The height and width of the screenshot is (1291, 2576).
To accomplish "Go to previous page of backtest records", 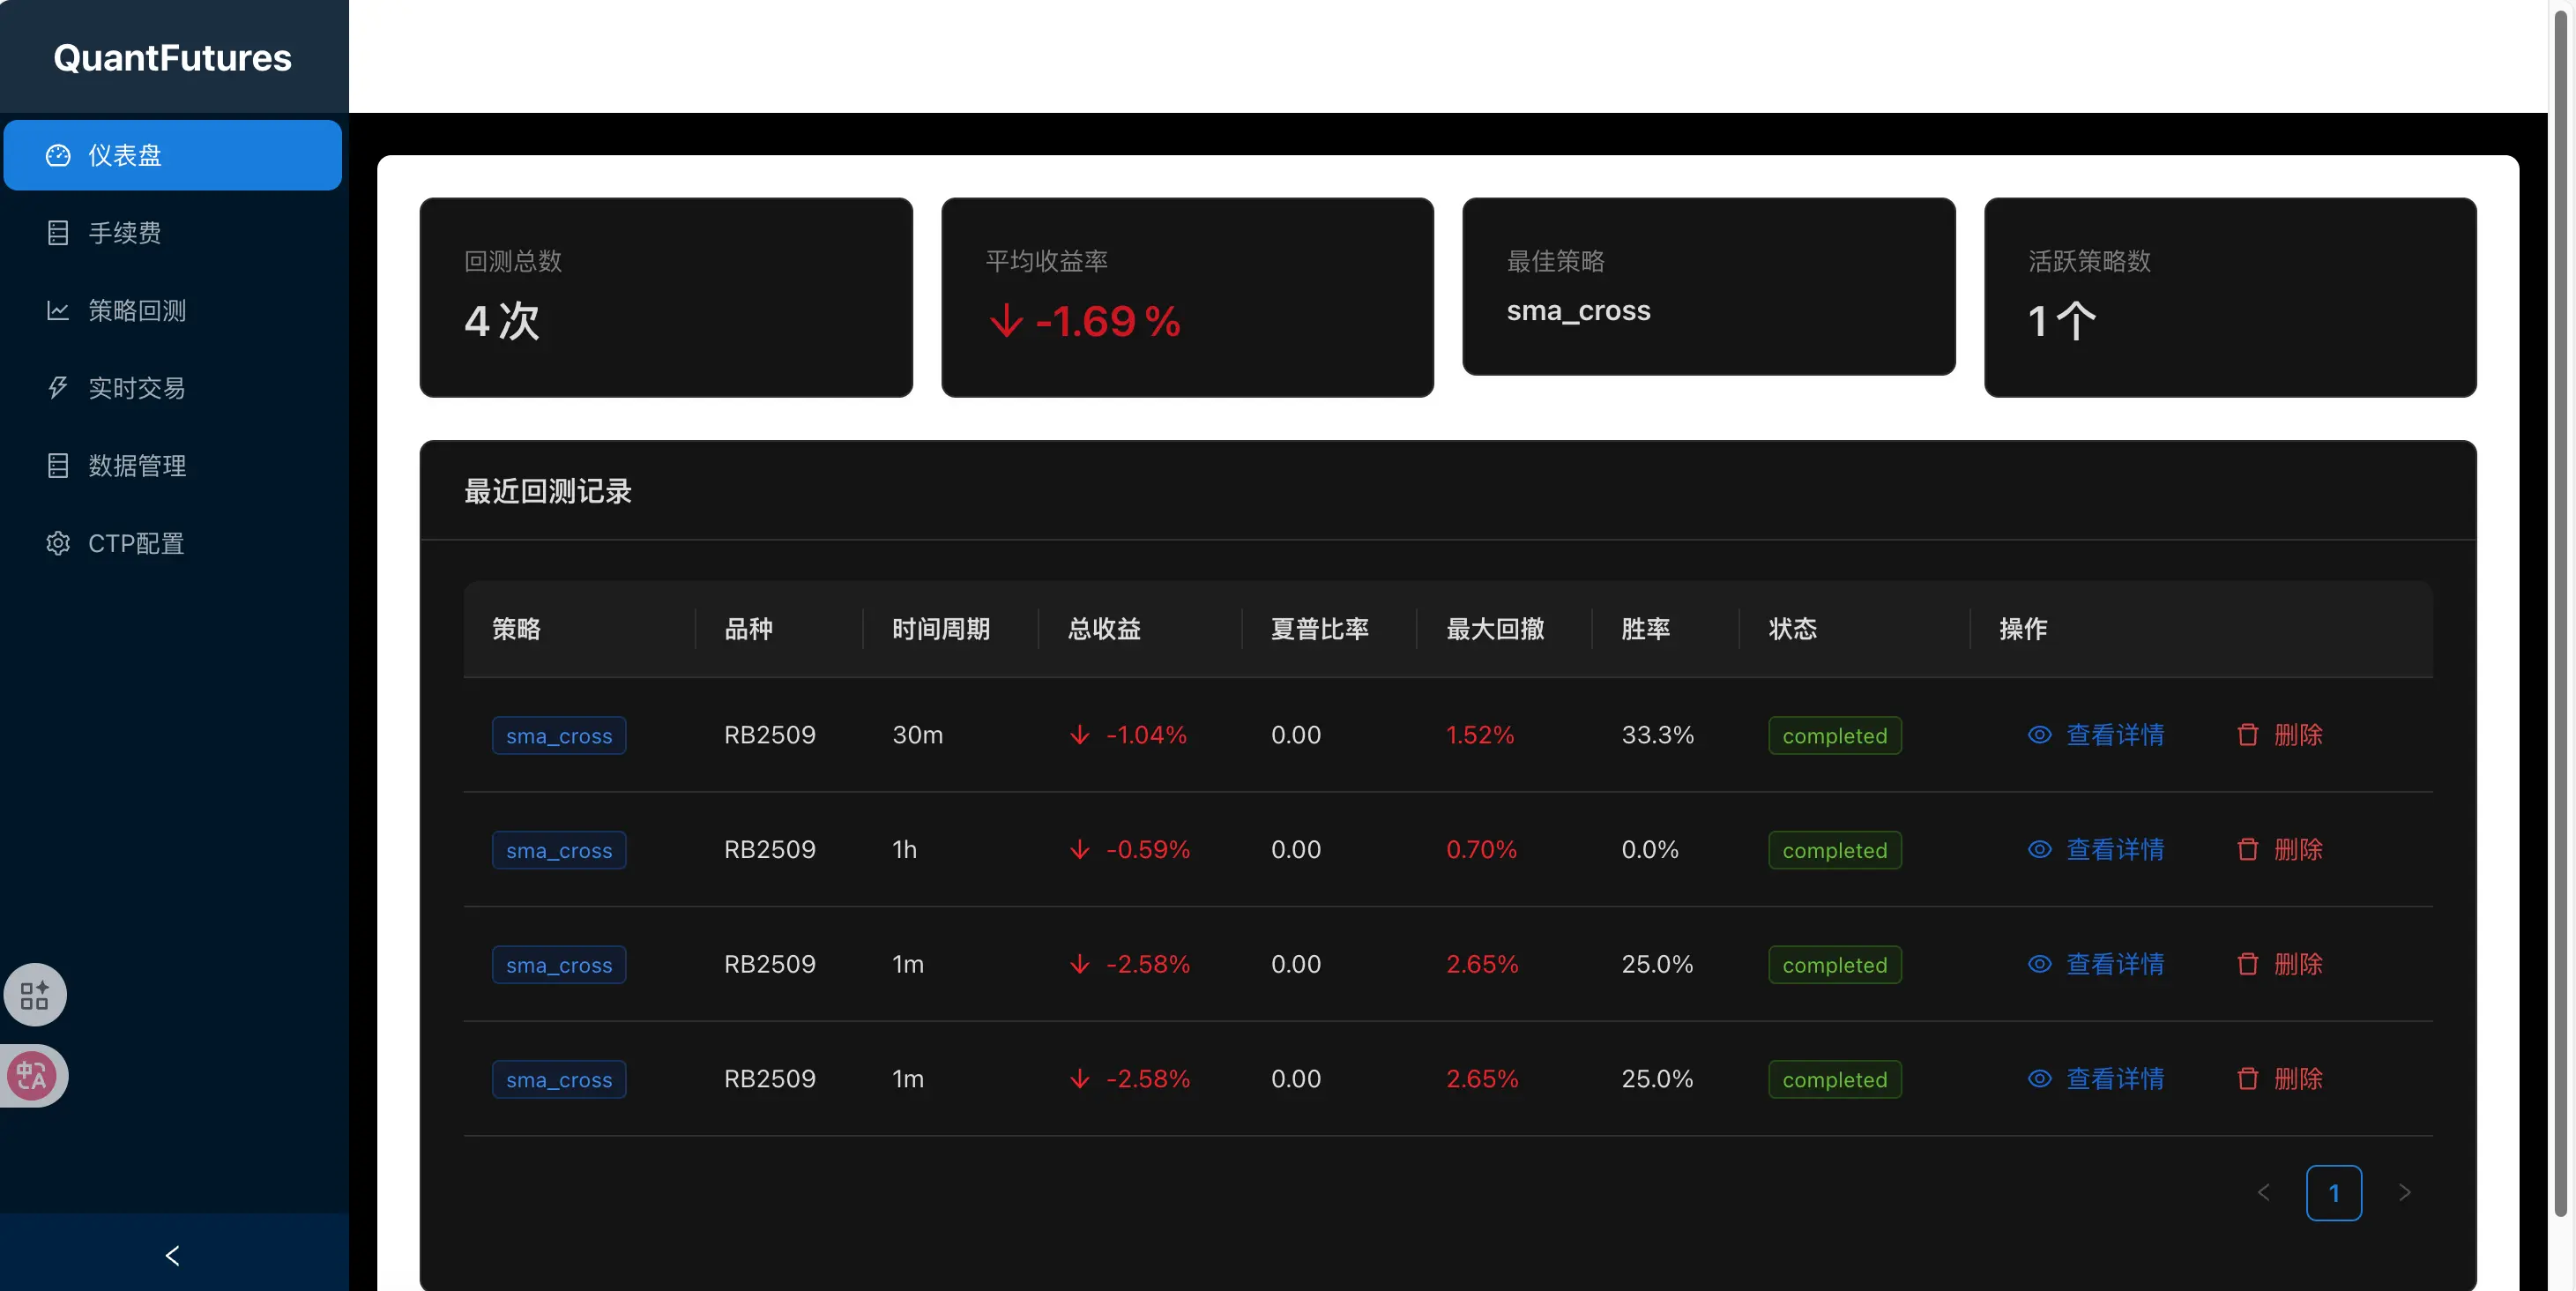I will (x=2264, y=1193).
